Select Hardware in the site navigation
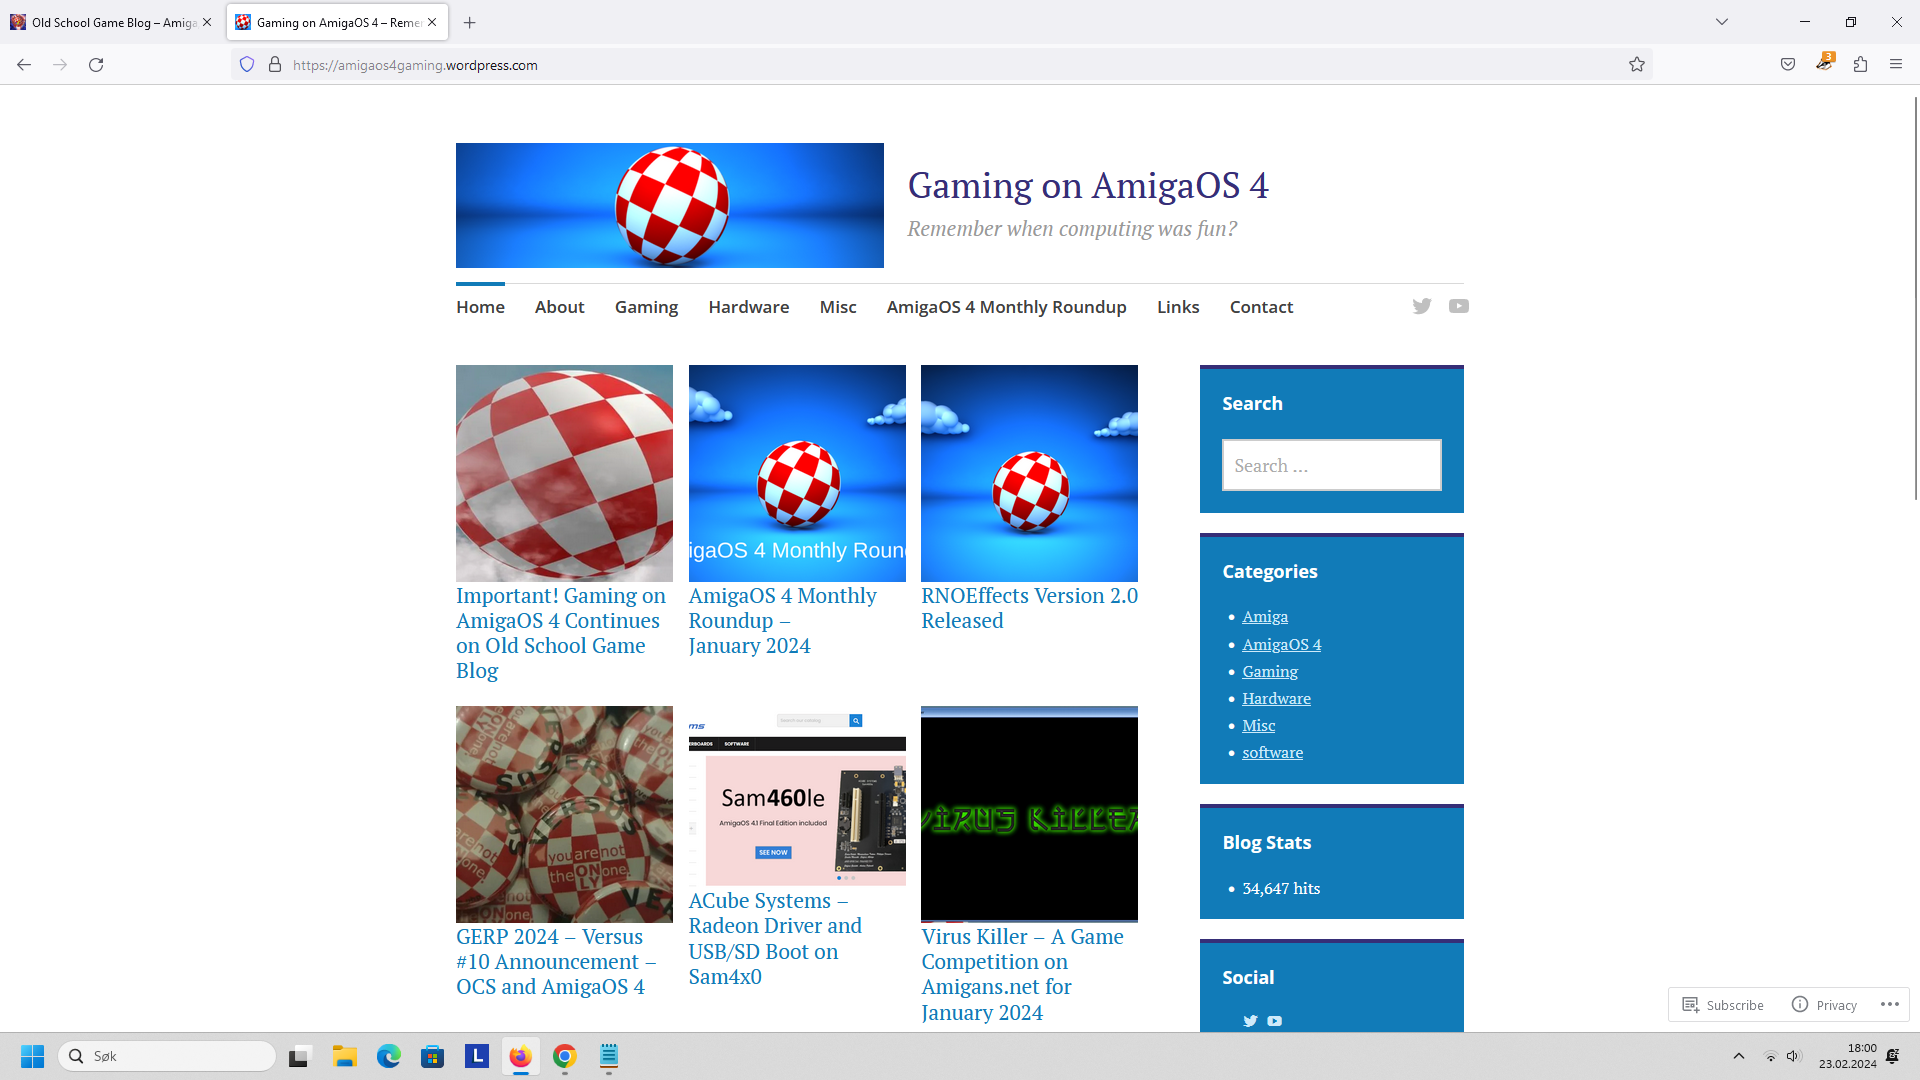 748,307
